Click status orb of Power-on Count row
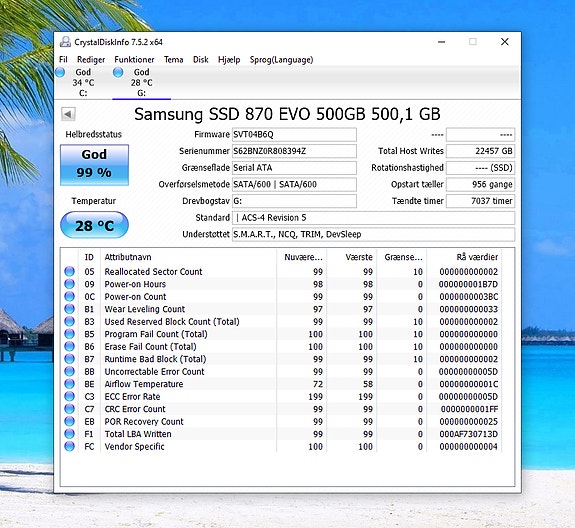The height and width of the screenshot is (528, 575). 69,296
